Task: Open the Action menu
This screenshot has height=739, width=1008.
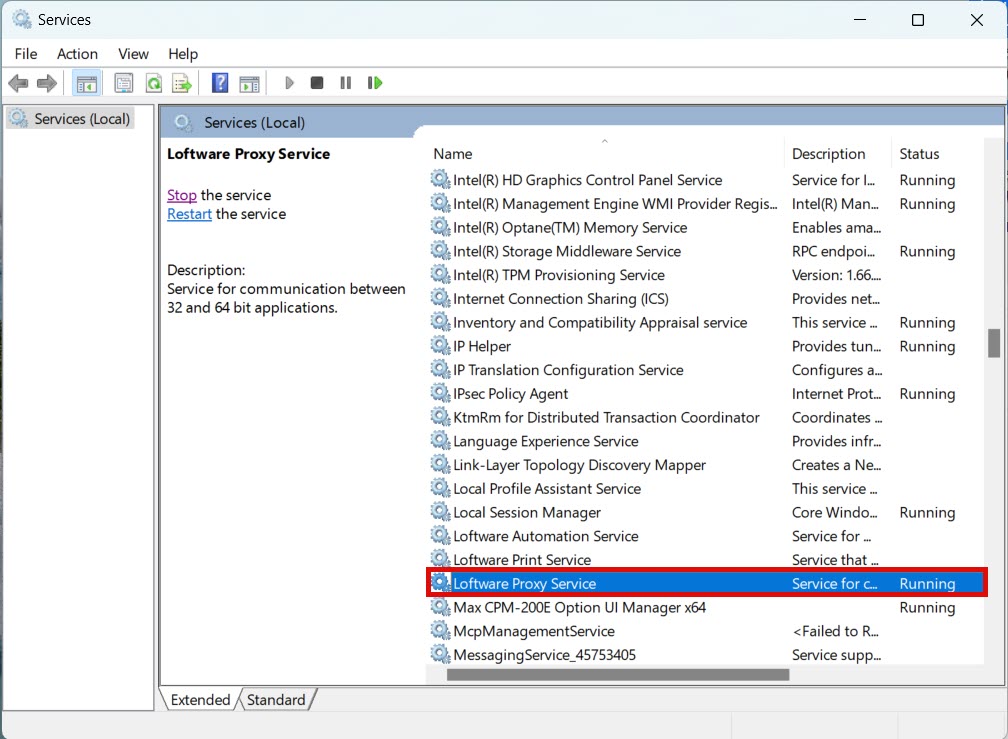Action: click(77, 54)
